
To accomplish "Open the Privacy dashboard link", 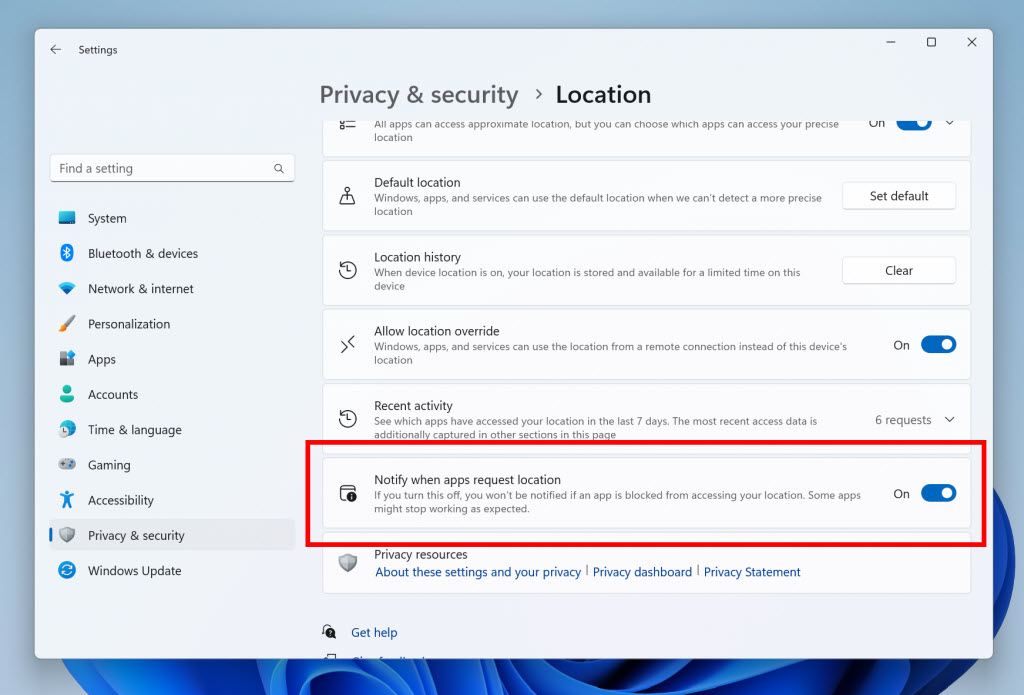I will [642, 572].
